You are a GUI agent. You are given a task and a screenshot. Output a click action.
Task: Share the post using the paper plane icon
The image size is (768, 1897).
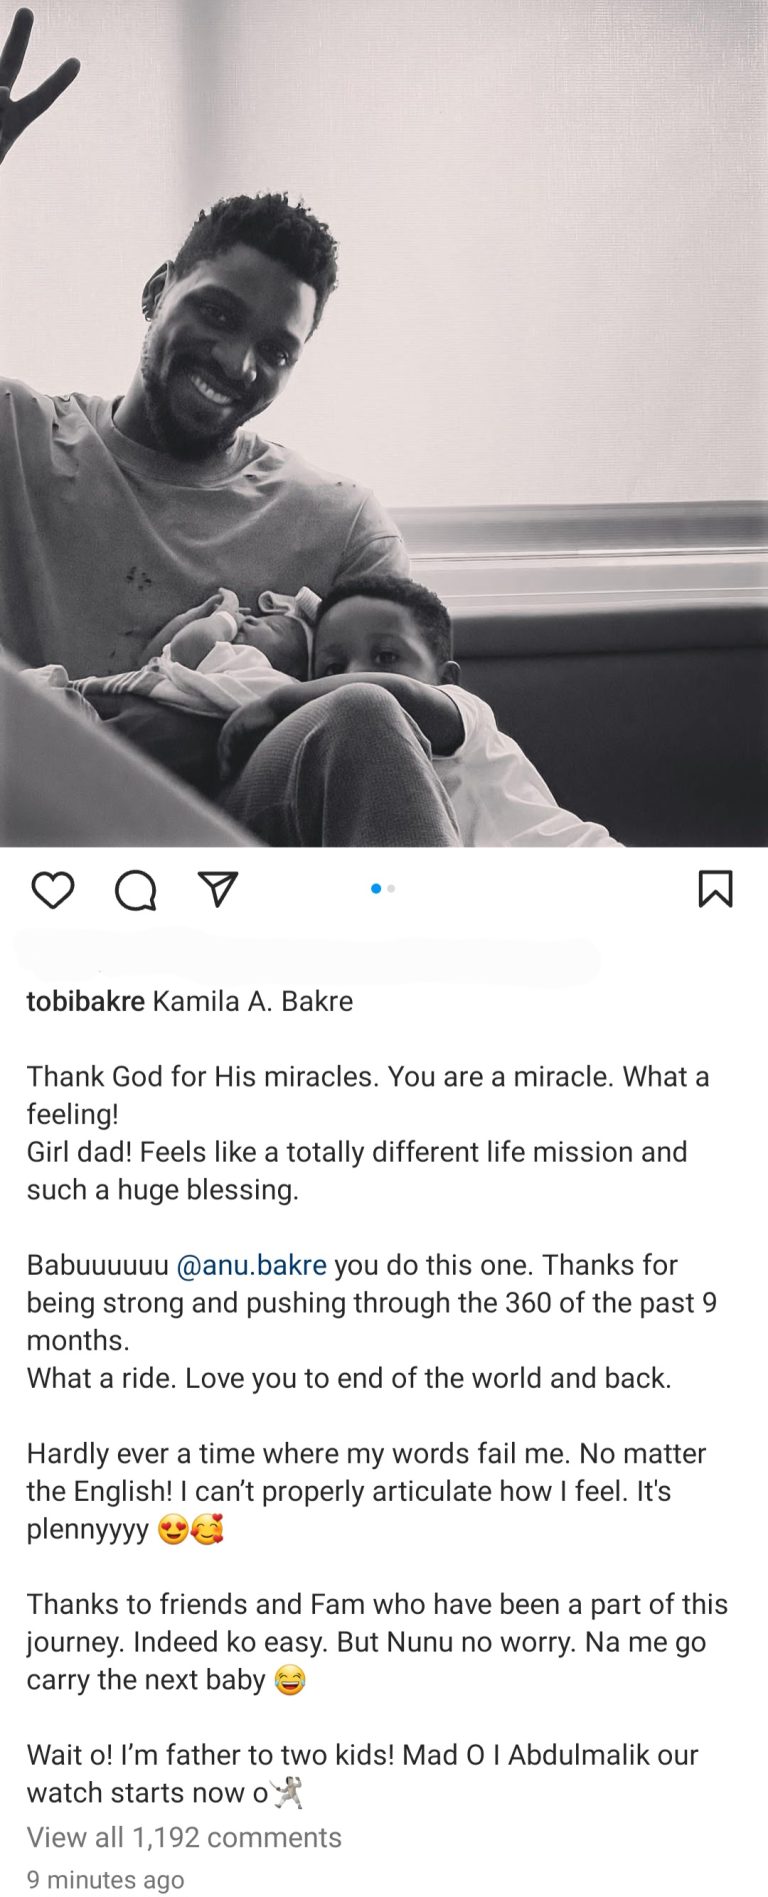click(217, 888)
